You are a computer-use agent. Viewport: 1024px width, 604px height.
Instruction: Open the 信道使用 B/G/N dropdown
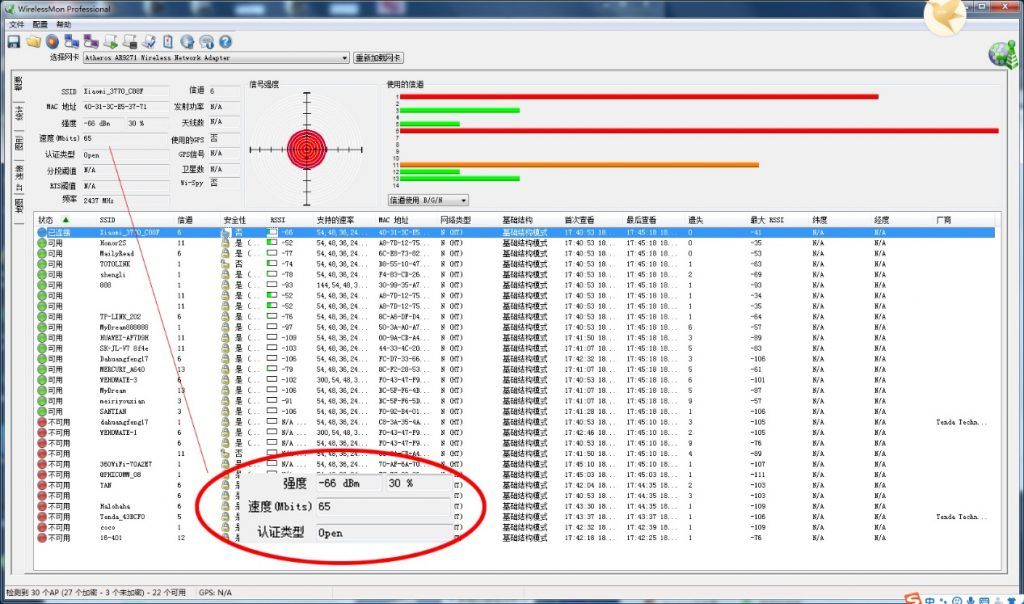[428, 200]
